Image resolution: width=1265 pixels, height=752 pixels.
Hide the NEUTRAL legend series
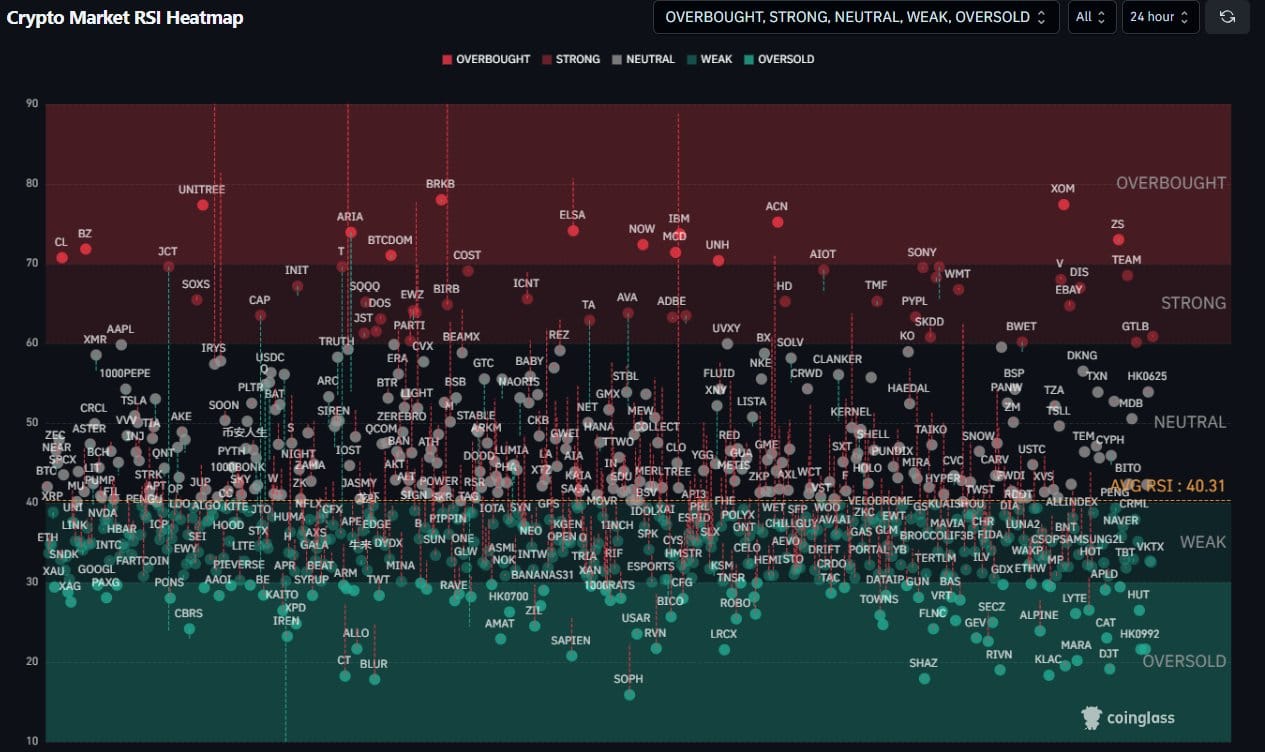pos(643,59)
